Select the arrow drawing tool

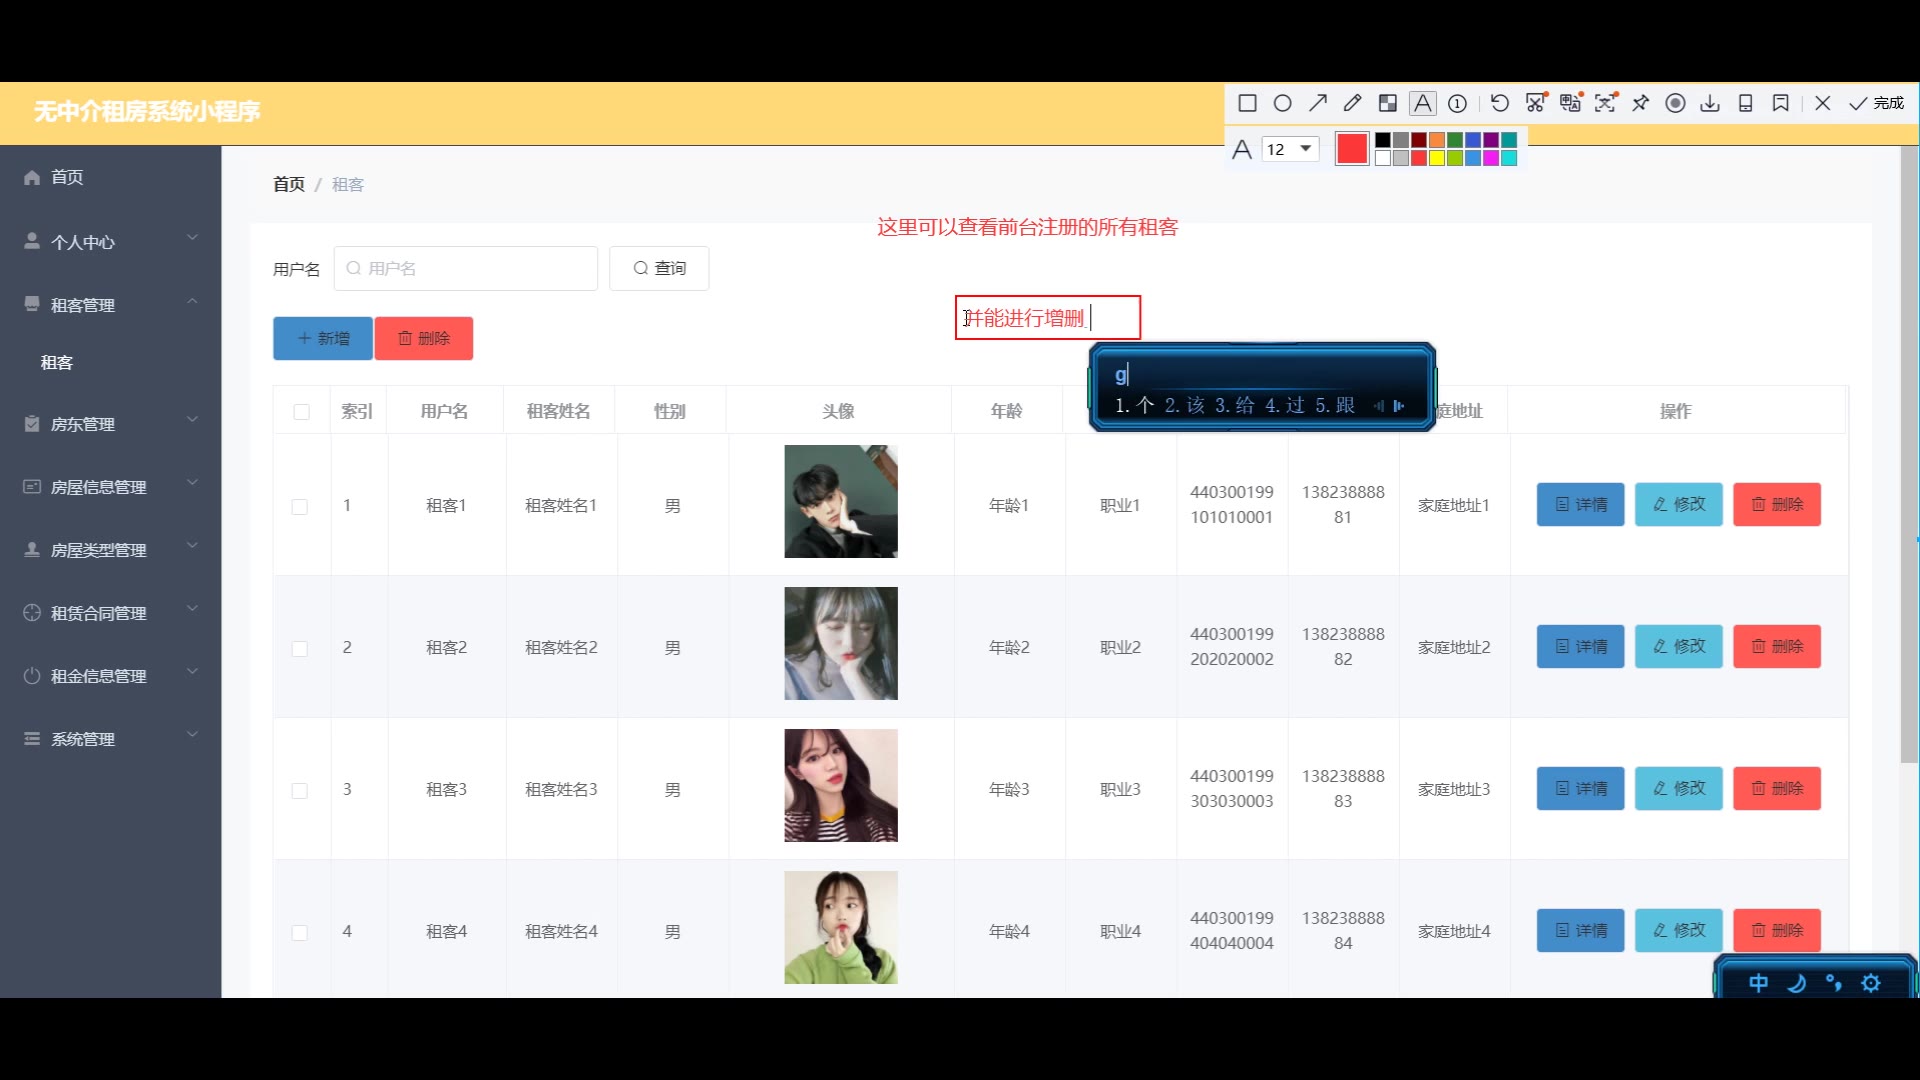click(1318, 103)
